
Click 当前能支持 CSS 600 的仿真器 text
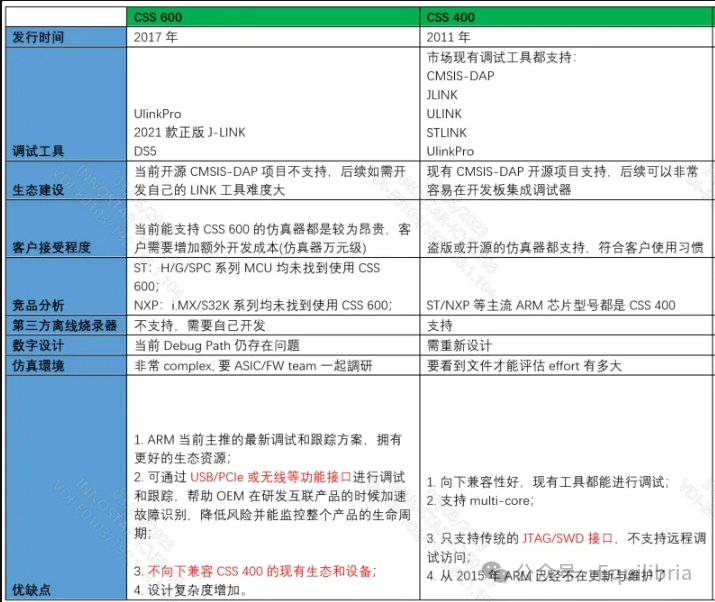pyautogui.click(x=222, y=229)
